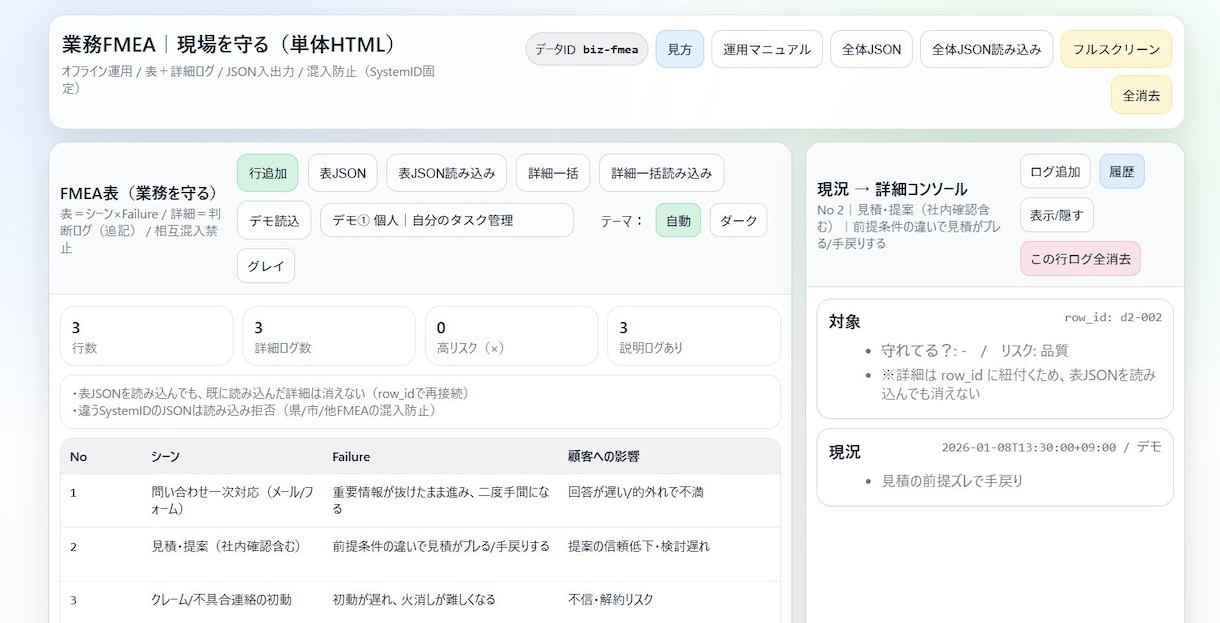Click 全体JSON読み込み to import
This screenshot has height=623, width=1220.
pyautogui.click(x=987, y=49)
